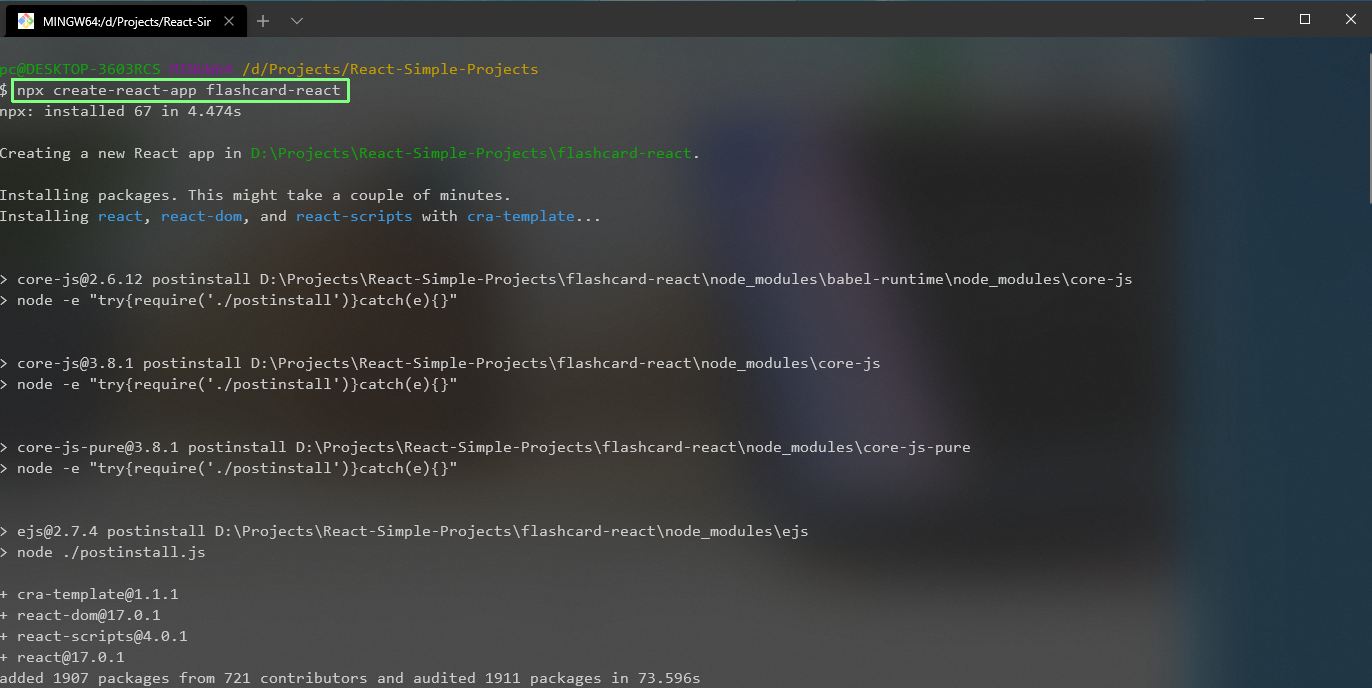Image resolution: width=1372 pixels, height=688 pixels.
Task: Click the DESKTOP-3603RCS user host text
Action: tap(80, 69)
